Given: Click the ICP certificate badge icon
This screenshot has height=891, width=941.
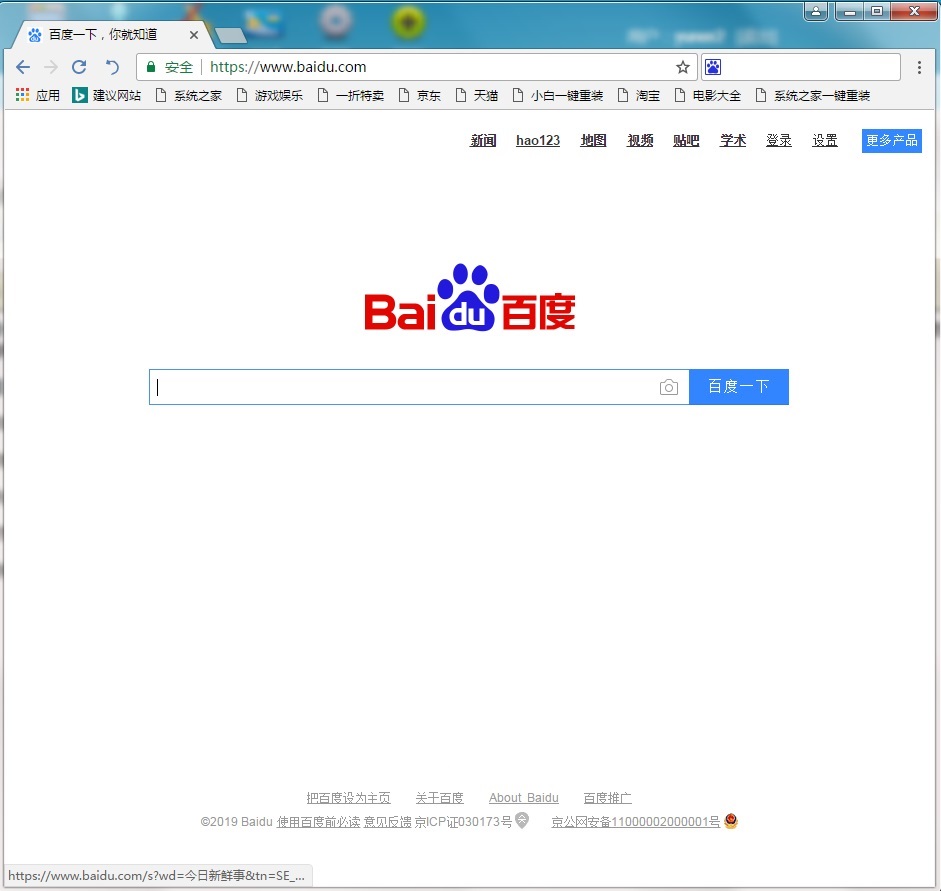Looking at the screenshot, I should (x=522, y=820).
